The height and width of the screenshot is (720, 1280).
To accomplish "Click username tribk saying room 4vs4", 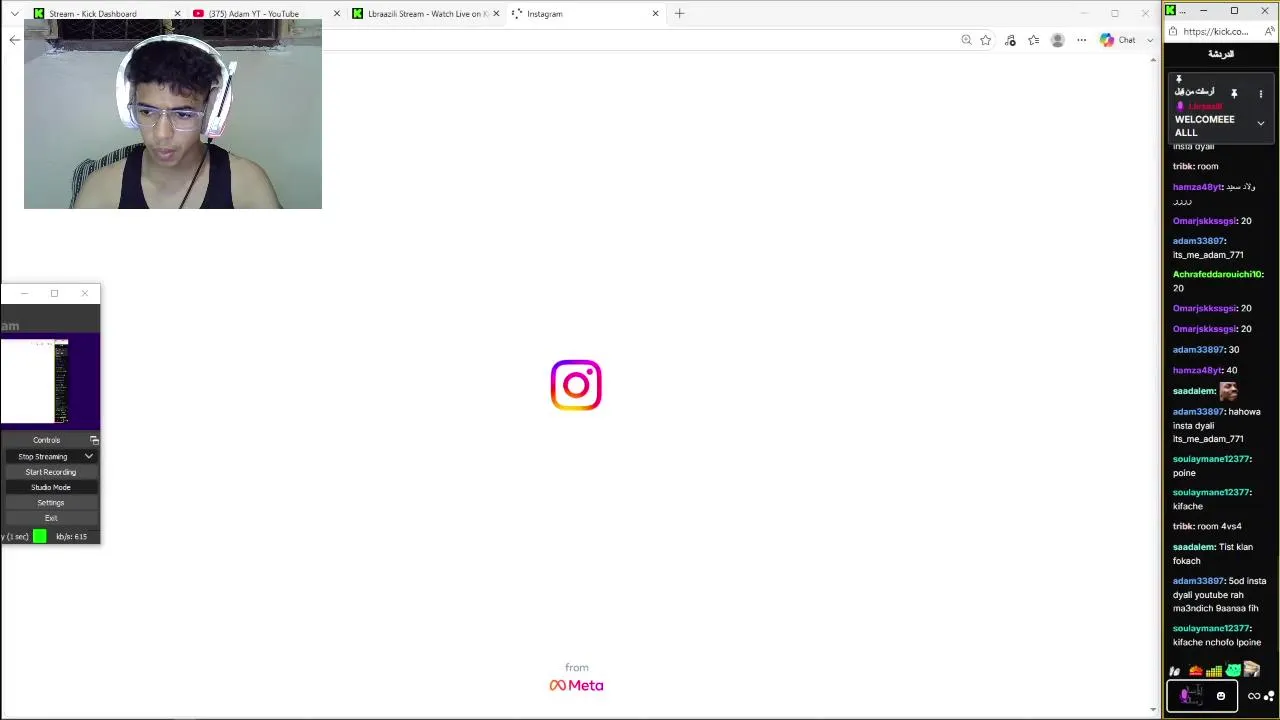I will click(x=1183, y=526).
